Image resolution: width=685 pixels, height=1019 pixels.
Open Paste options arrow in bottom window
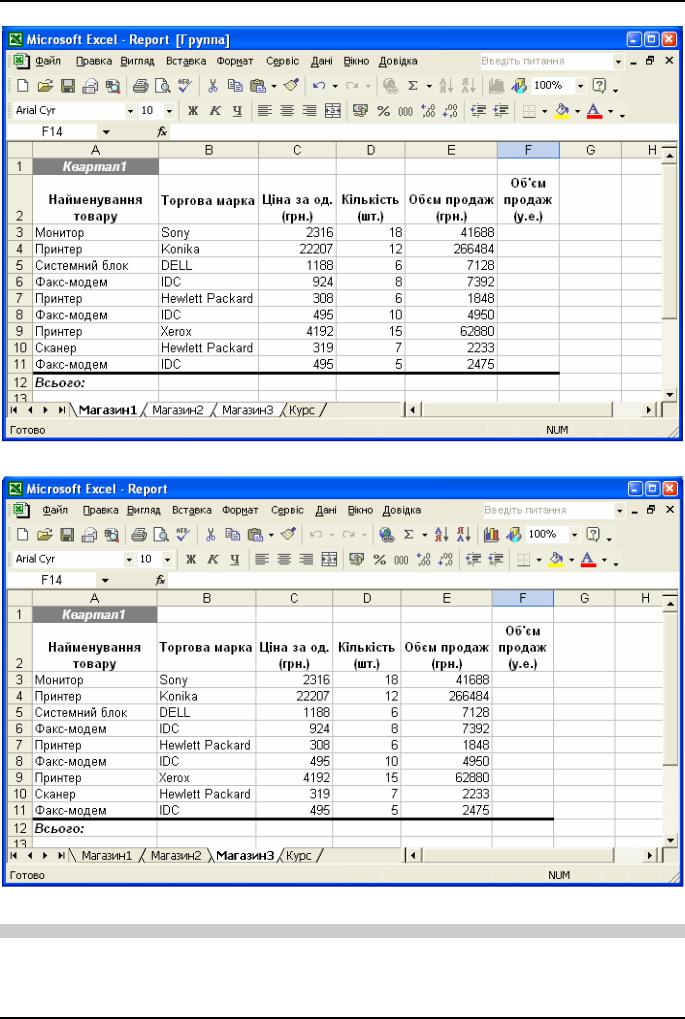point(271,535)
